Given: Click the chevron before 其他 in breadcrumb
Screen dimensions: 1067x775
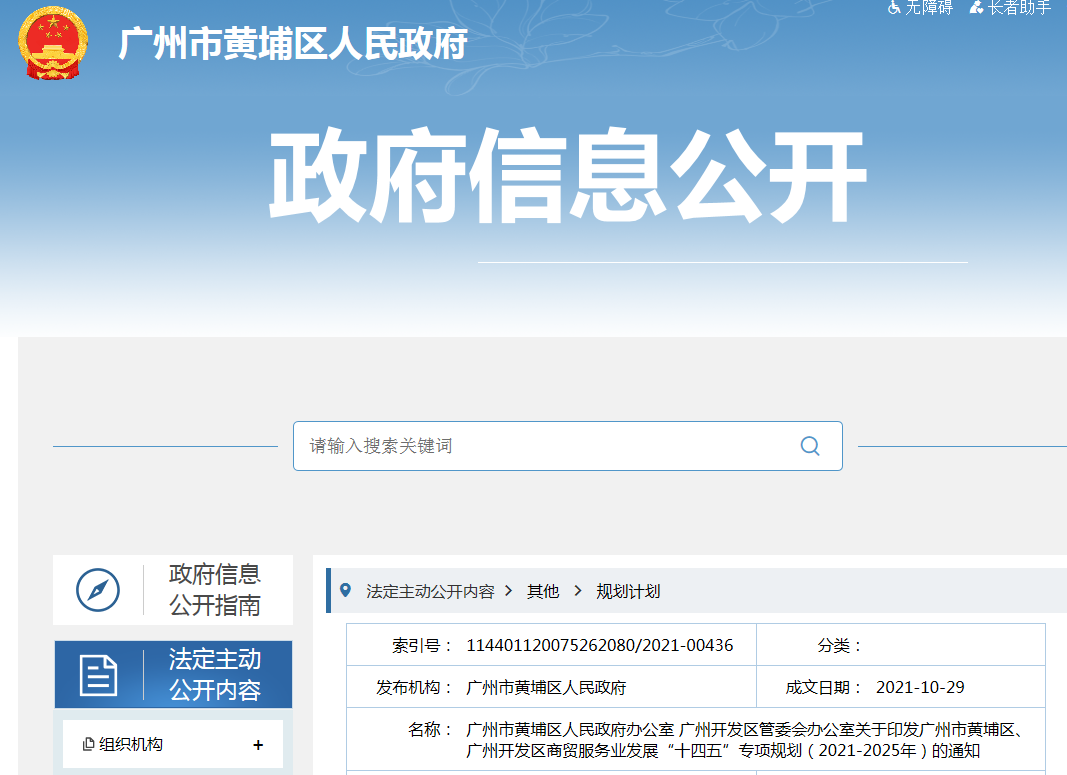Looking at the screenshot, I should (509, 591).
